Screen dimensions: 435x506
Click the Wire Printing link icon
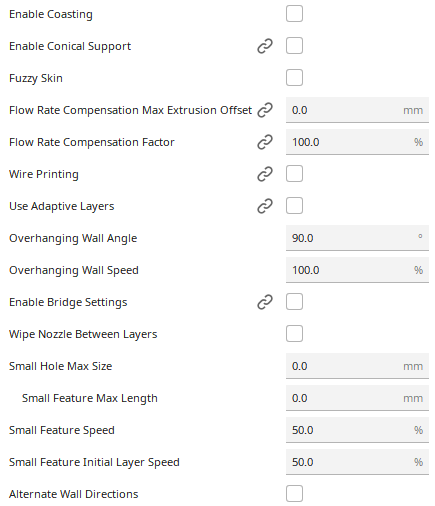265,174
